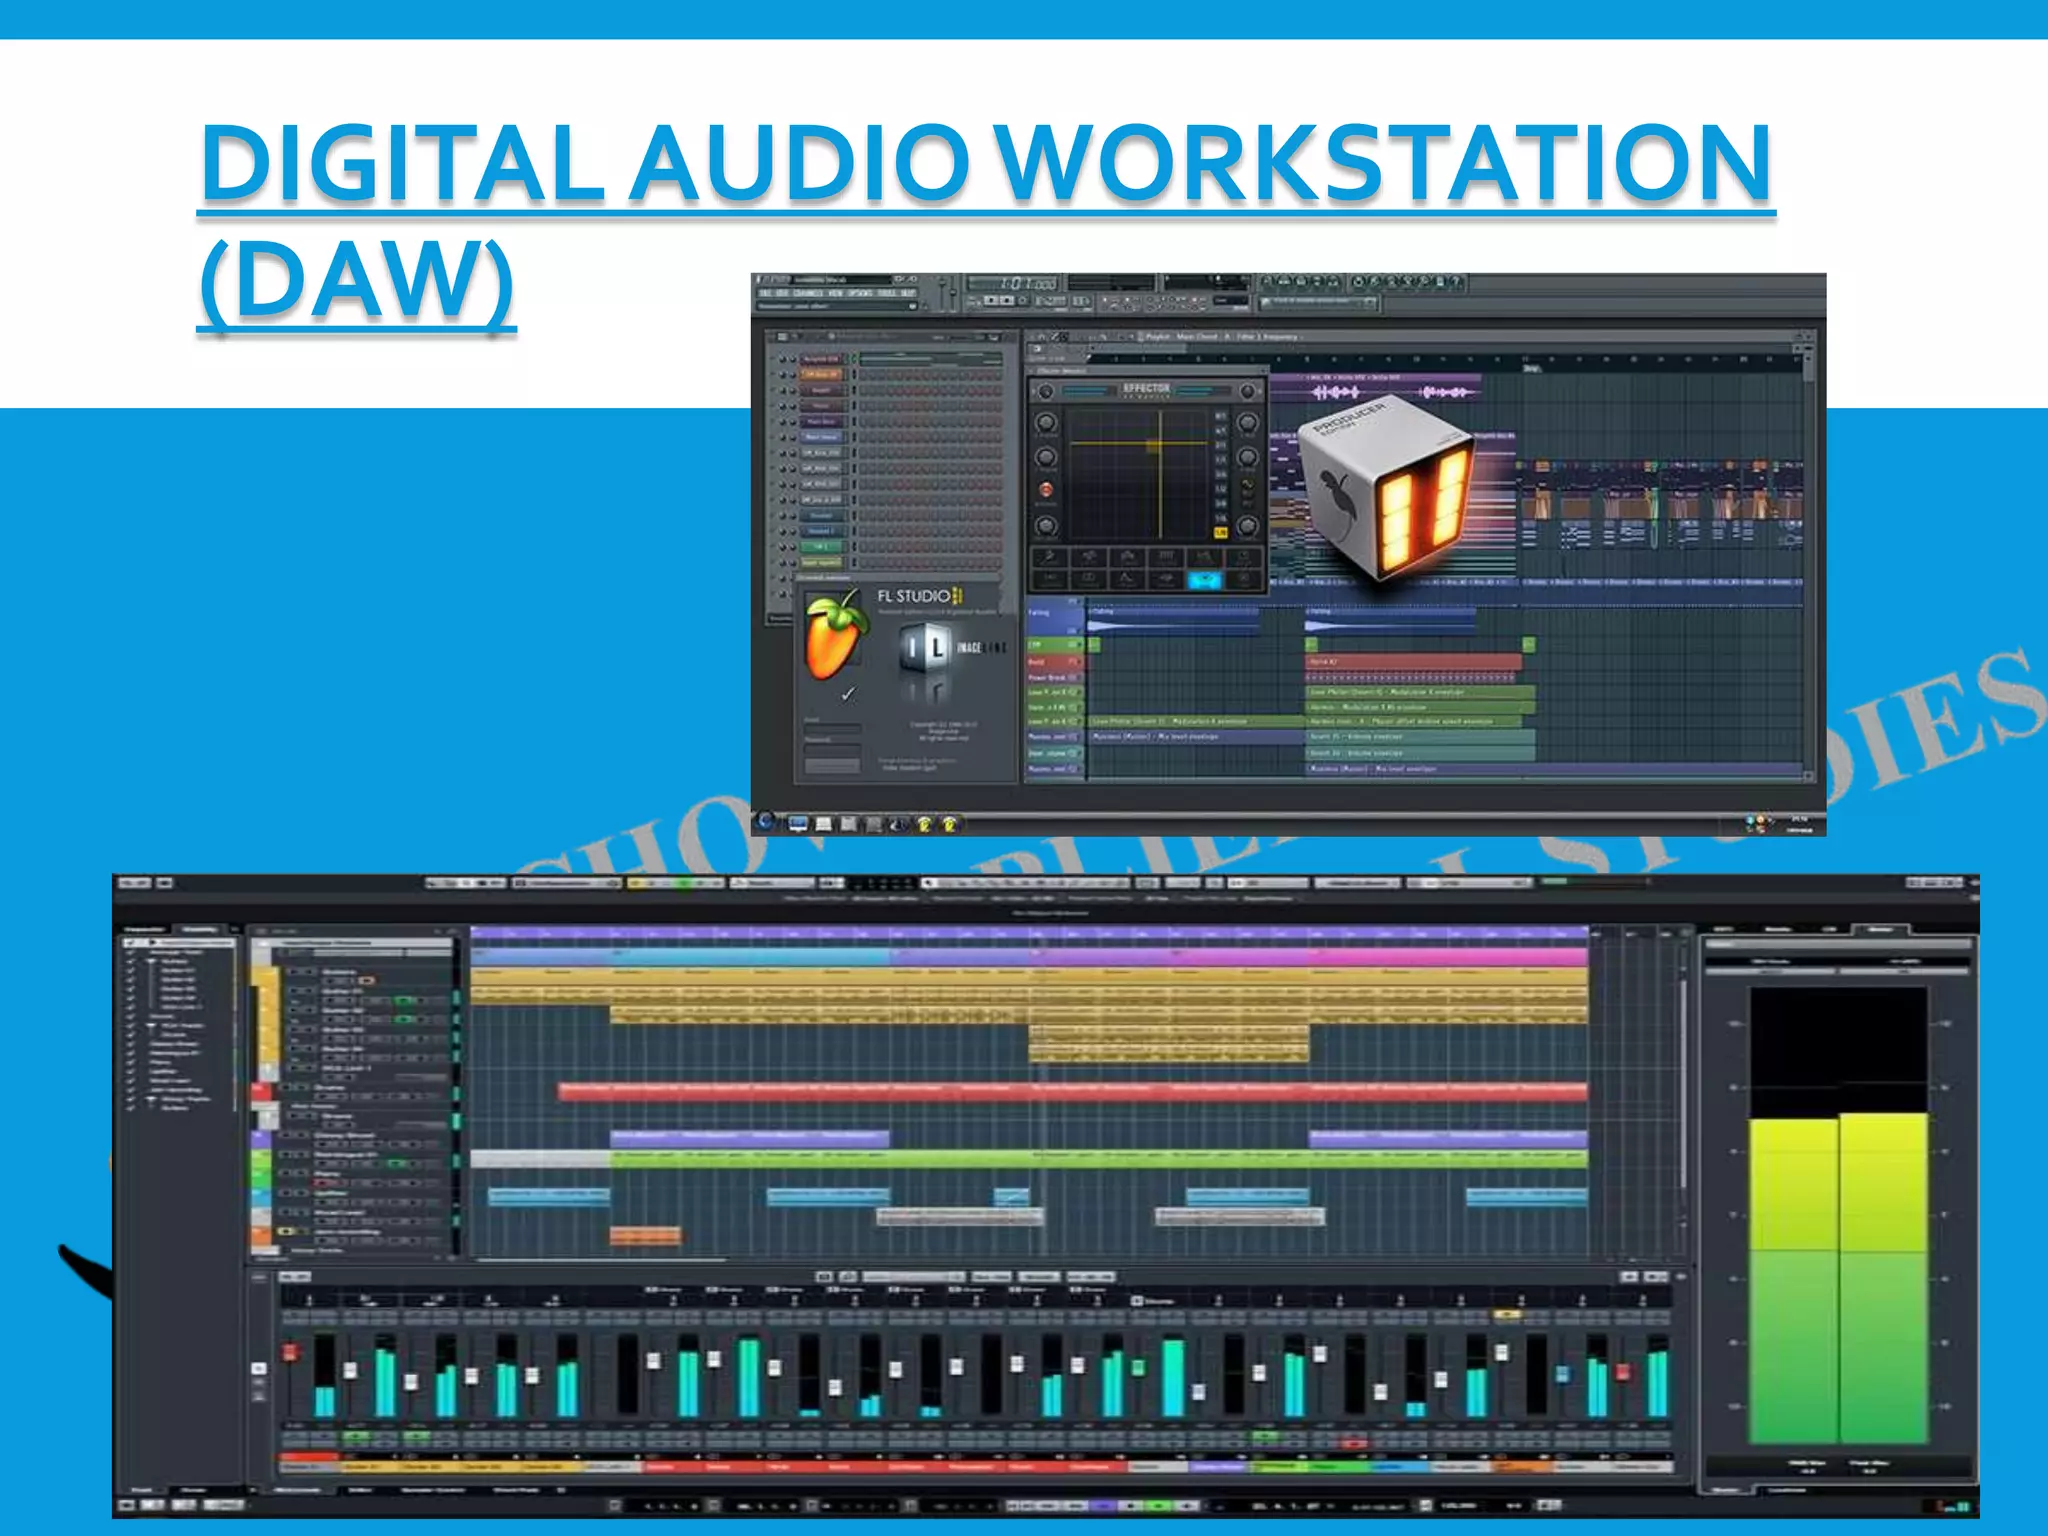Viewport: 2048px width, 1536px height.
Task: Open the Windows Start orb in FL screenshot
Action: [767, 822]
